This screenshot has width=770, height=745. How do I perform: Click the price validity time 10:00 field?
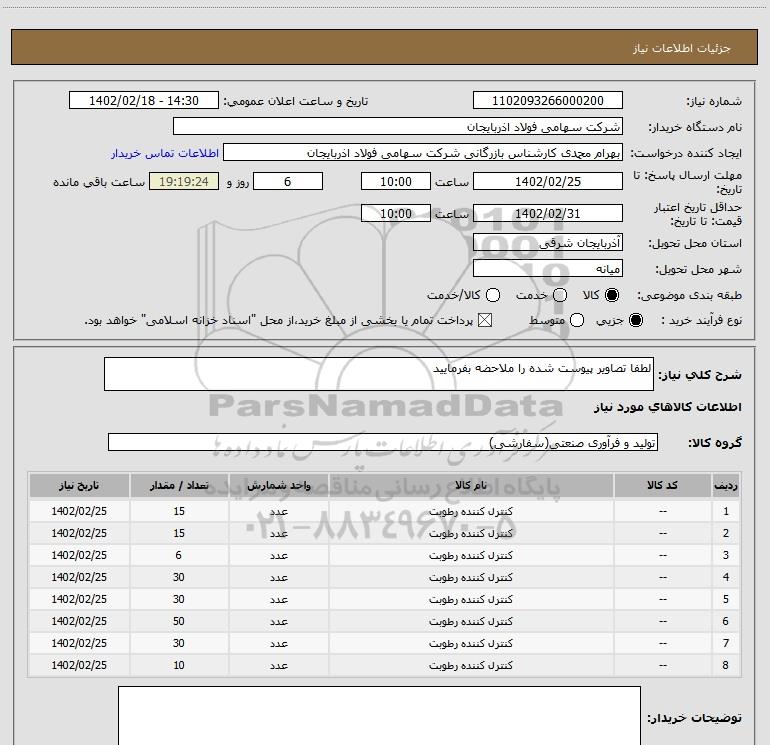click(x=396, y=213)
